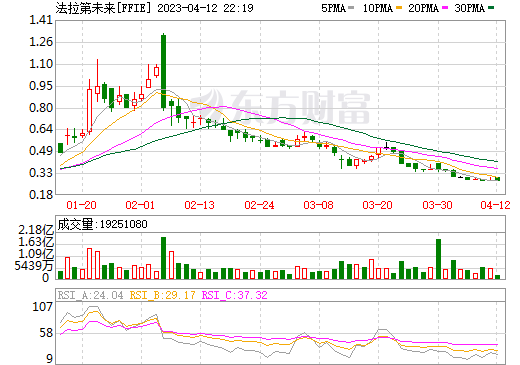520x365 pixels.
Task: Click the 法拉第未来[FFIE] chart title
Action: tap(103, 8)
